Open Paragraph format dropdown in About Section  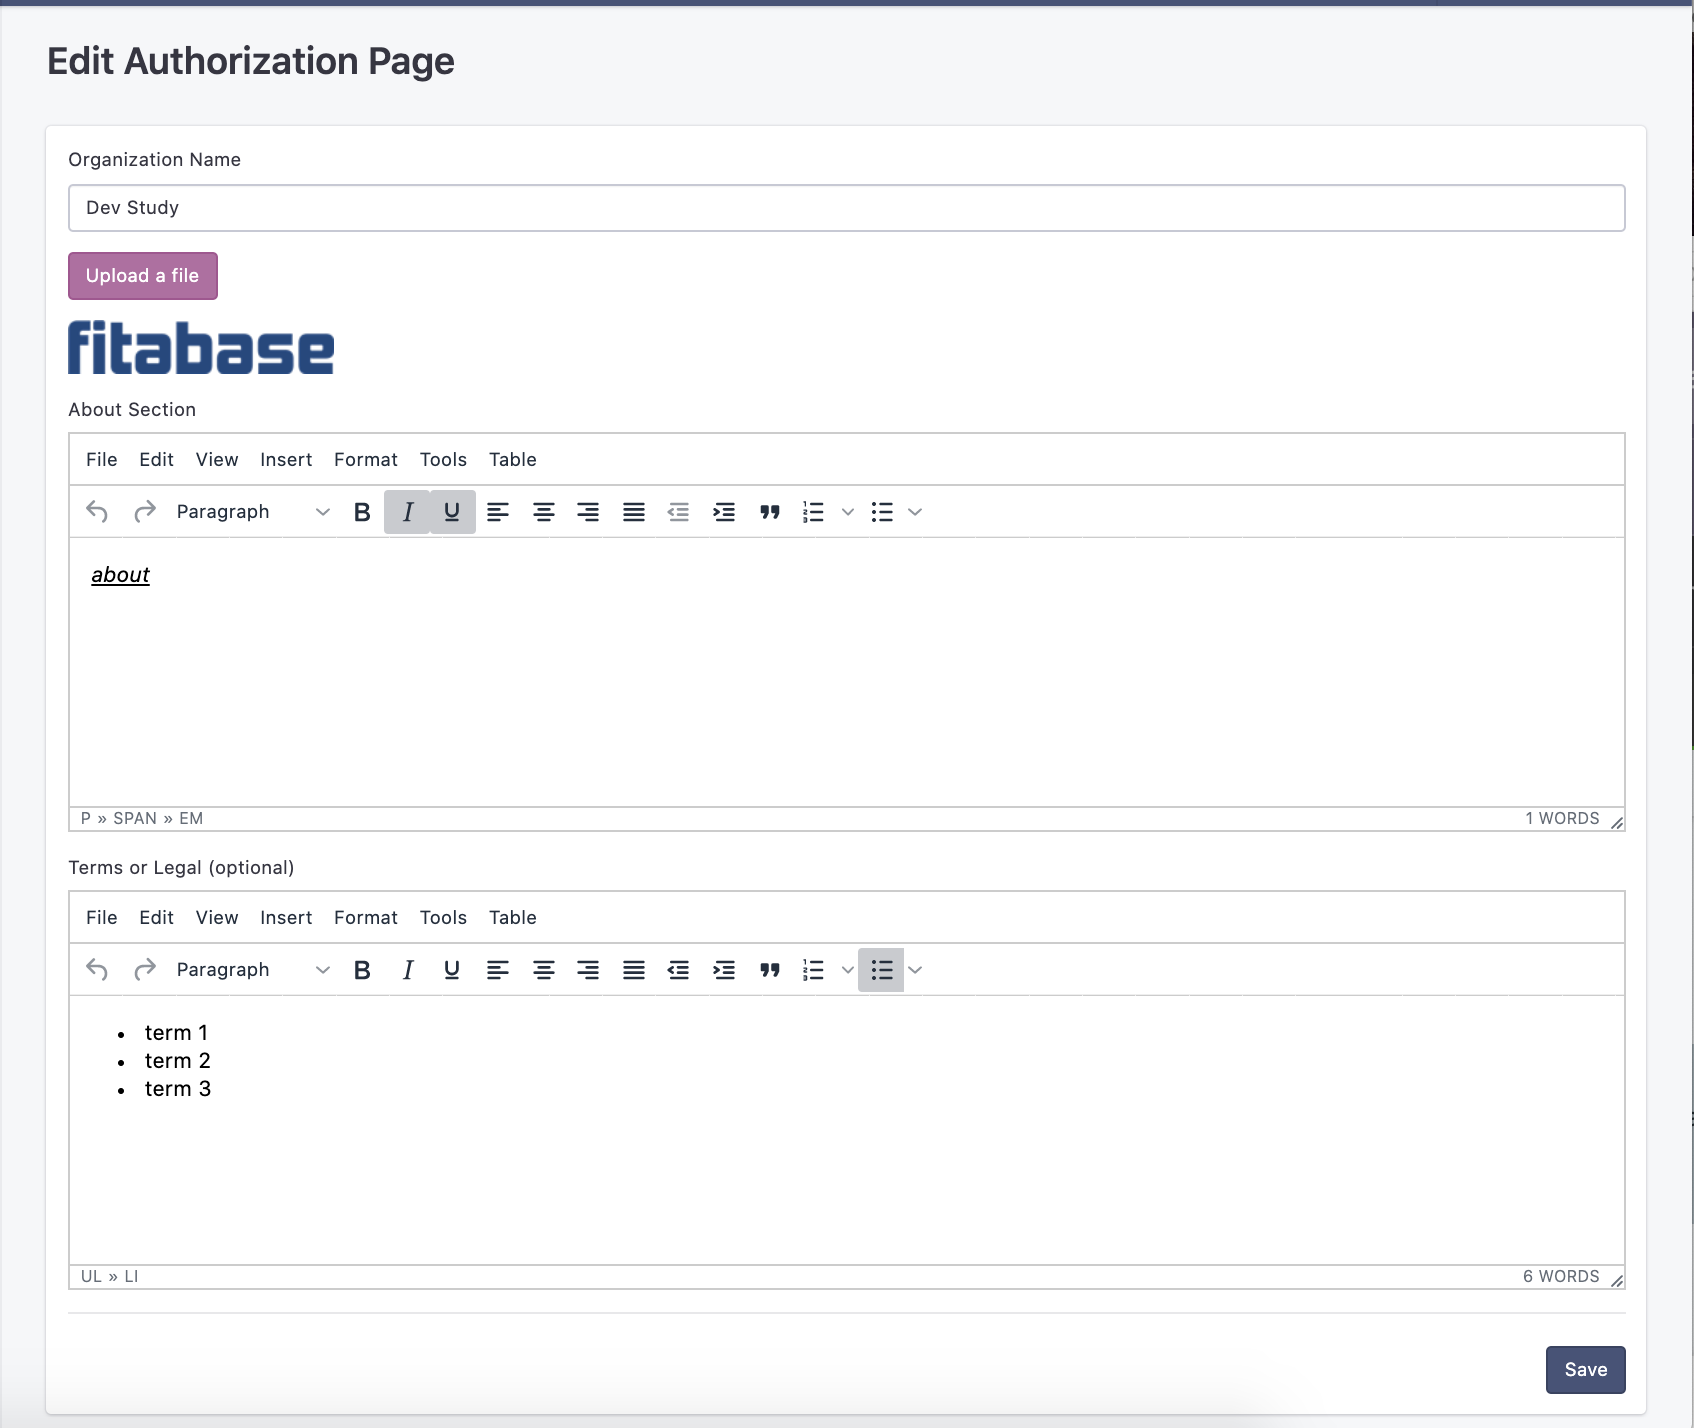pyautogui.click(x=253, y=512)
